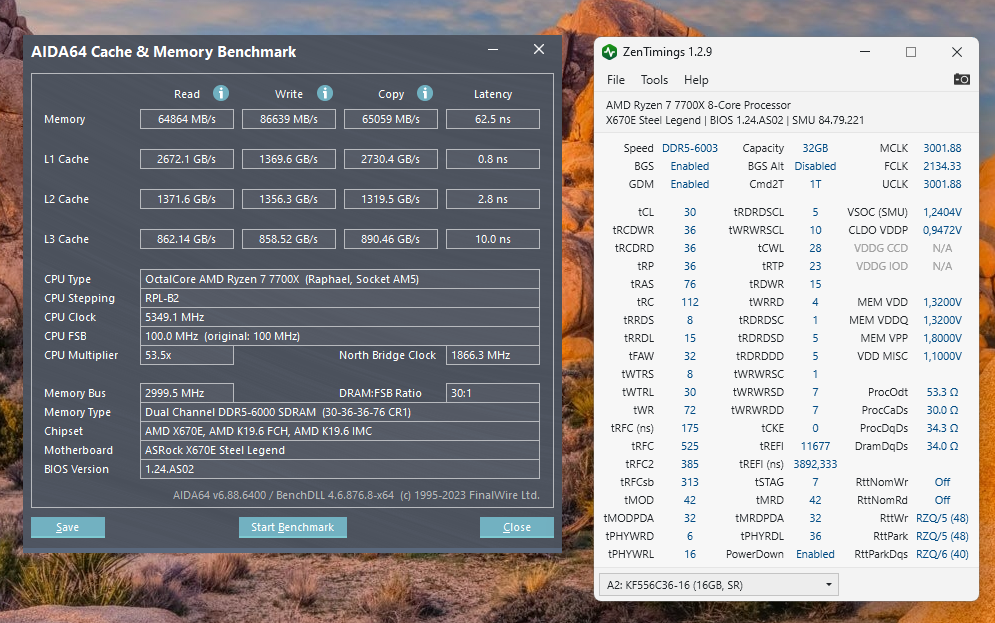Click the L1 Cache Write value 1369.6 GB/s
This screenshot has width=995, height=623.
(289, 159)
